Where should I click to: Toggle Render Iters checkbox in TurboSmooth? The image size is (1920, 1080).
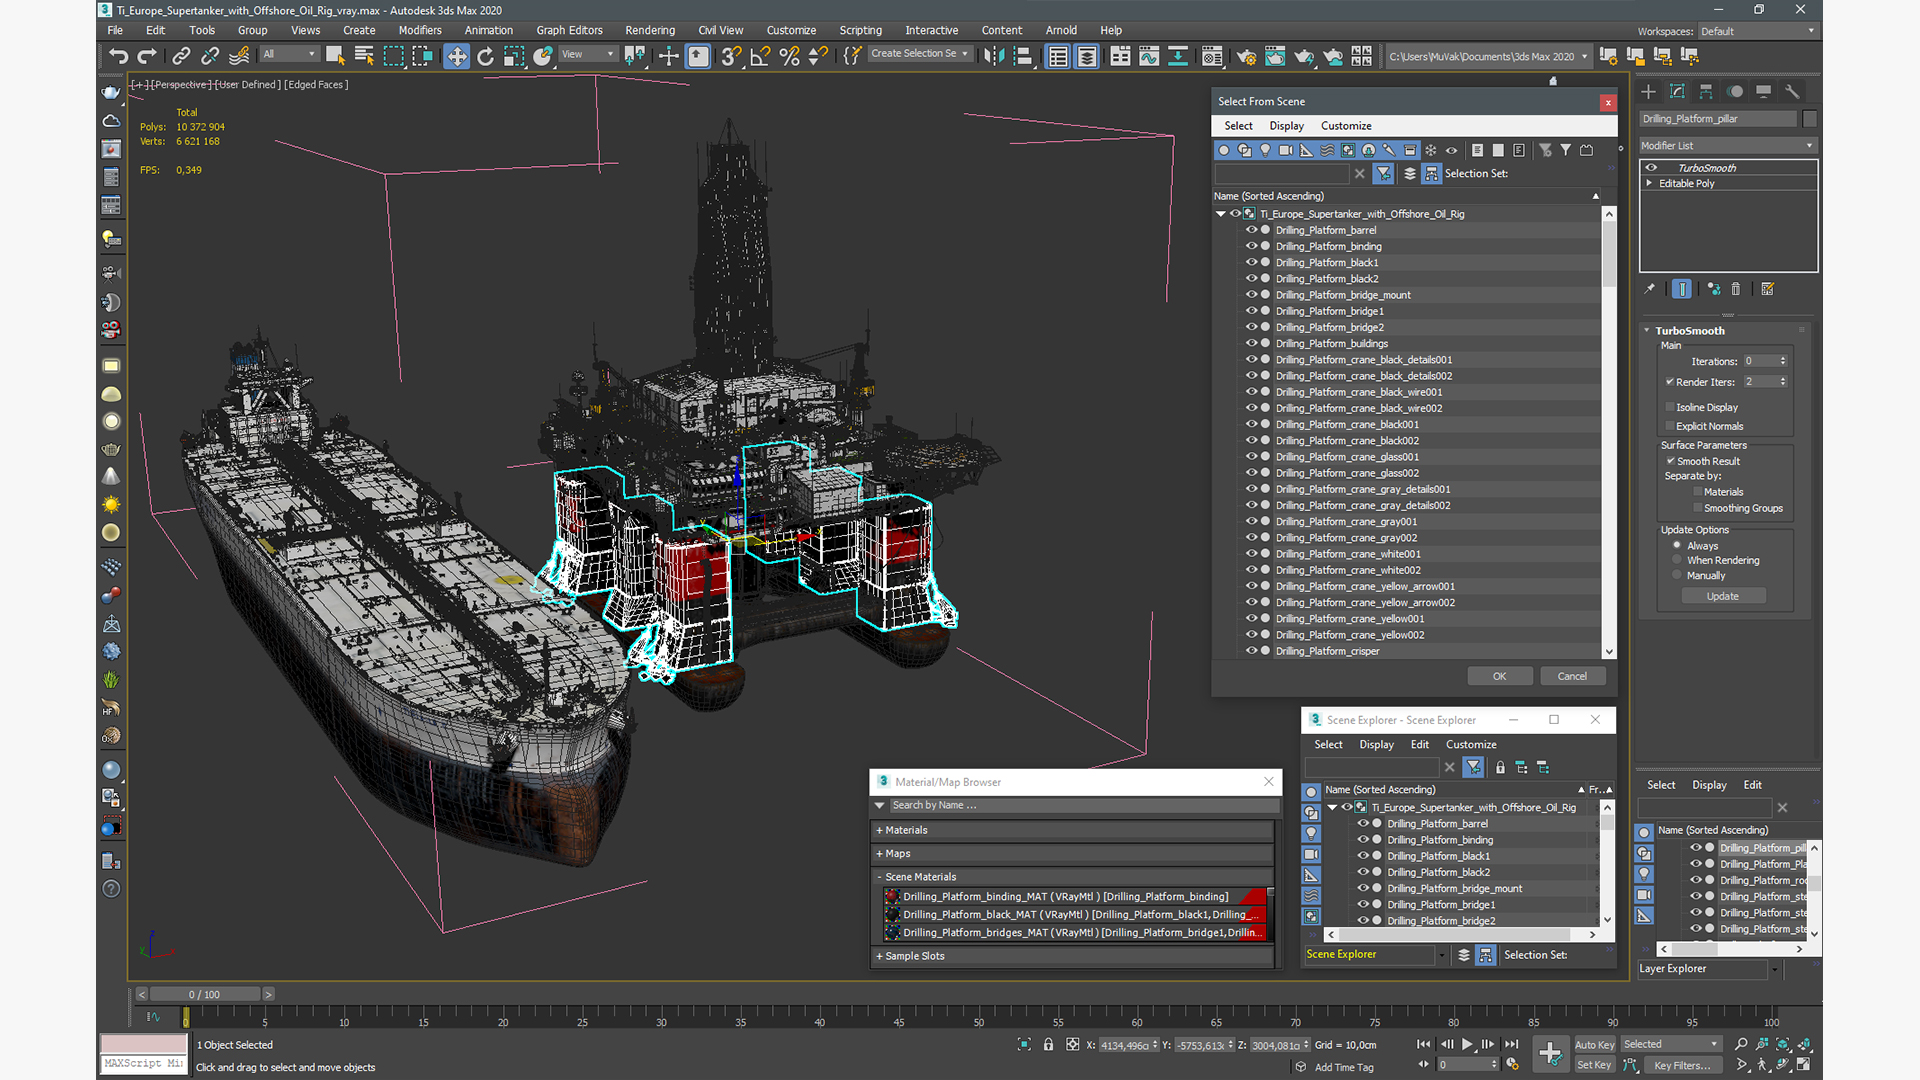coord(1670,382)
